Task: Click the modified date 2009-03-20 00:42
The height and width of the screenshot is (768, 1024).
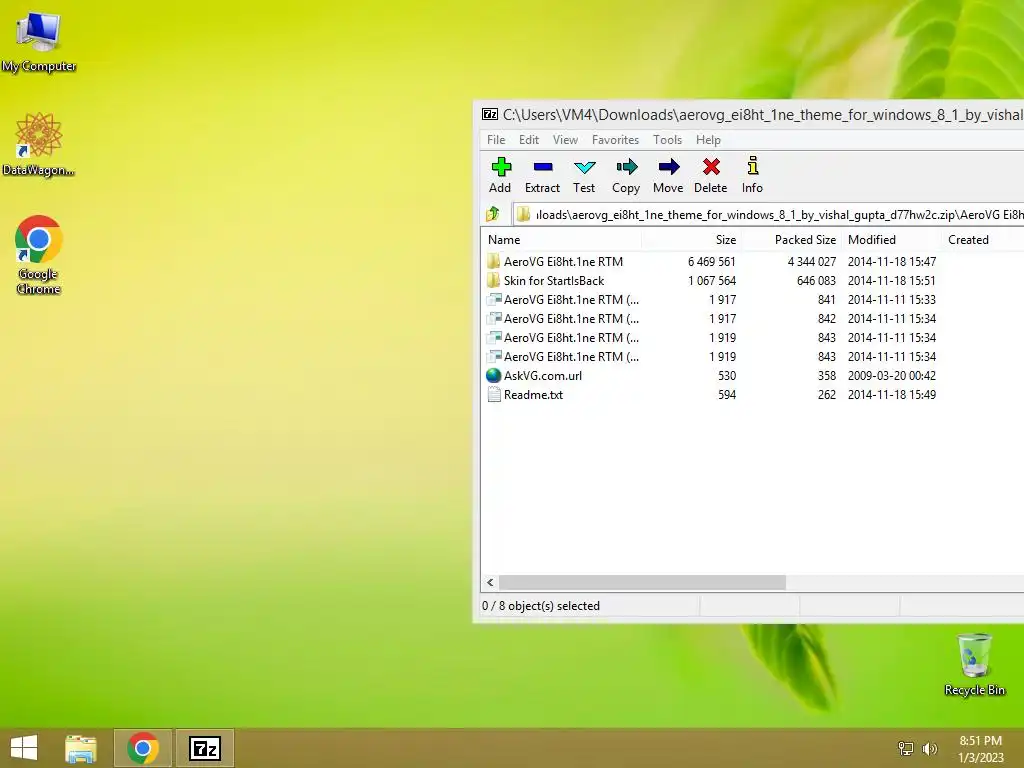Action: [x=891, y=376]
